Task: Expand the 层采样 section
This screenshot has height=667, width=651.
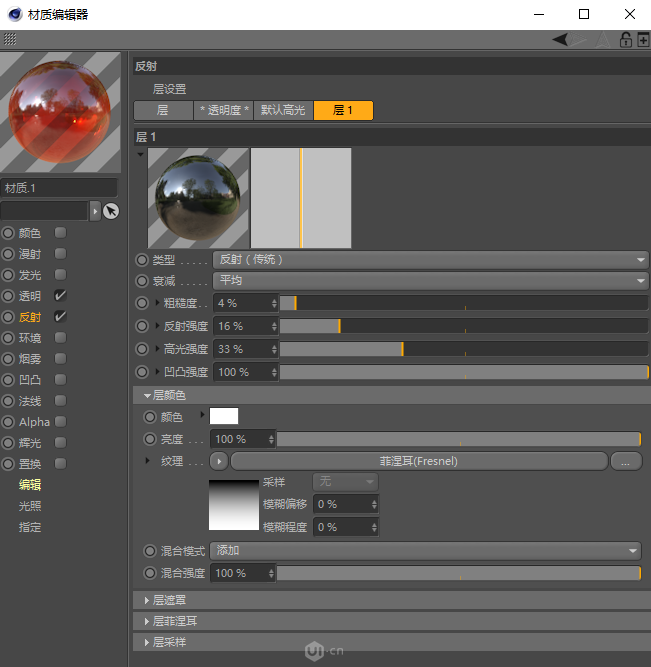Action: 169,642
